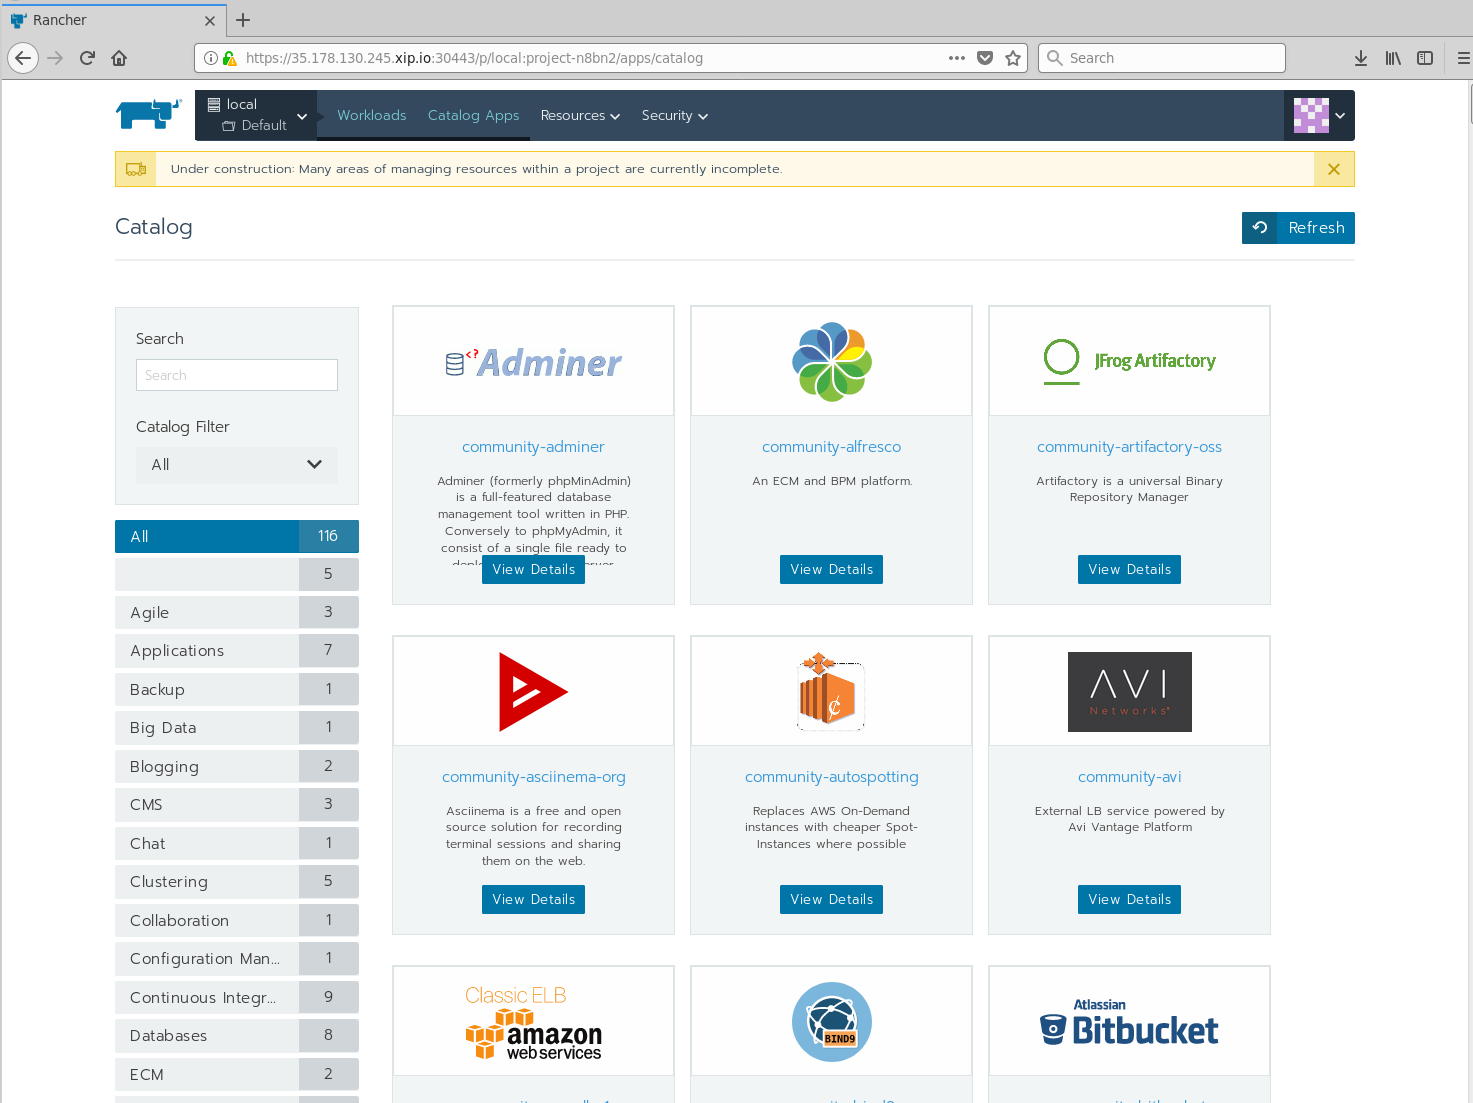View Details for community-alfresco
1473x1103 pixels.
pos(831,569)
